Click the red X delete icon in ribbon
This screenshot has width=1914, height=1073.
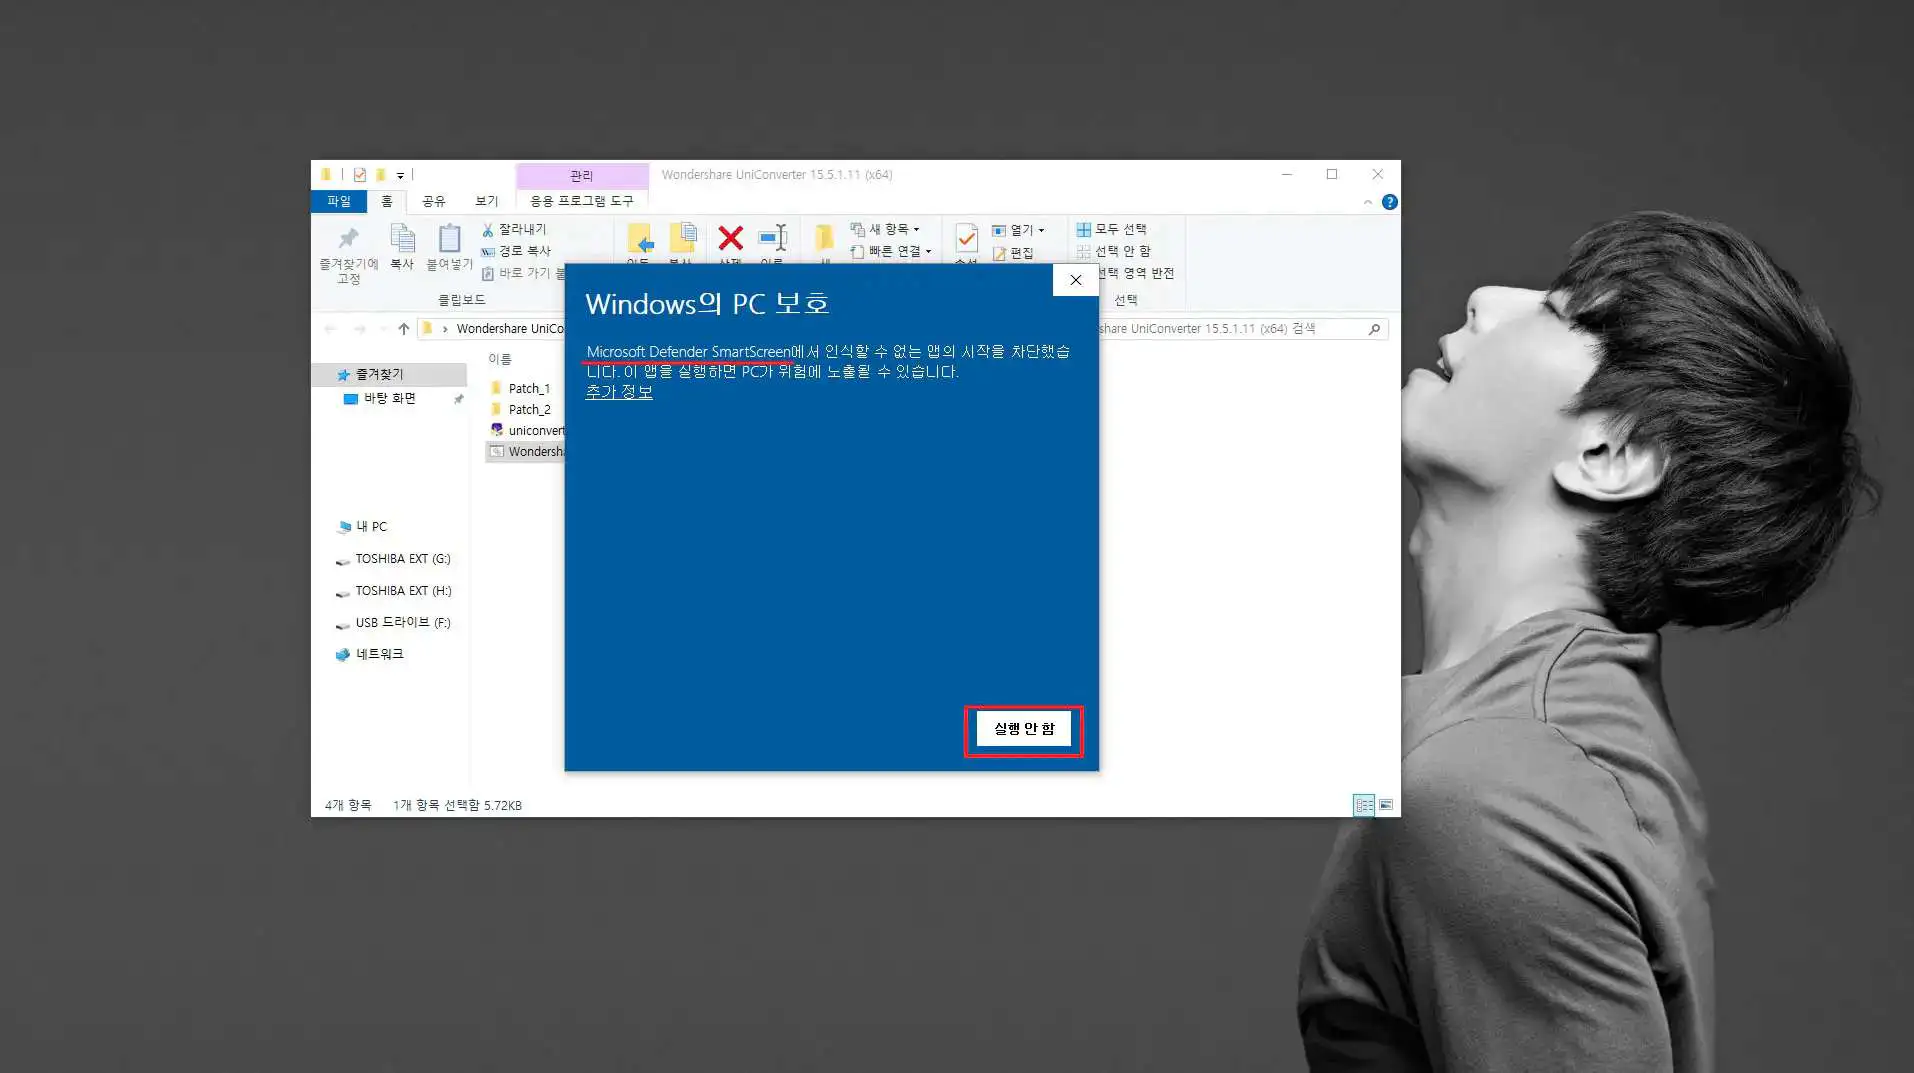coord(731,238)
